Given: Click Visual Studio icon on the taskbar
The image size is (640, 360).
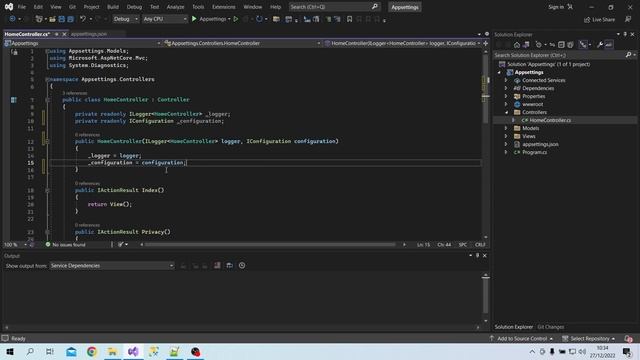Looking at the screenshot, I should (133, 351).
